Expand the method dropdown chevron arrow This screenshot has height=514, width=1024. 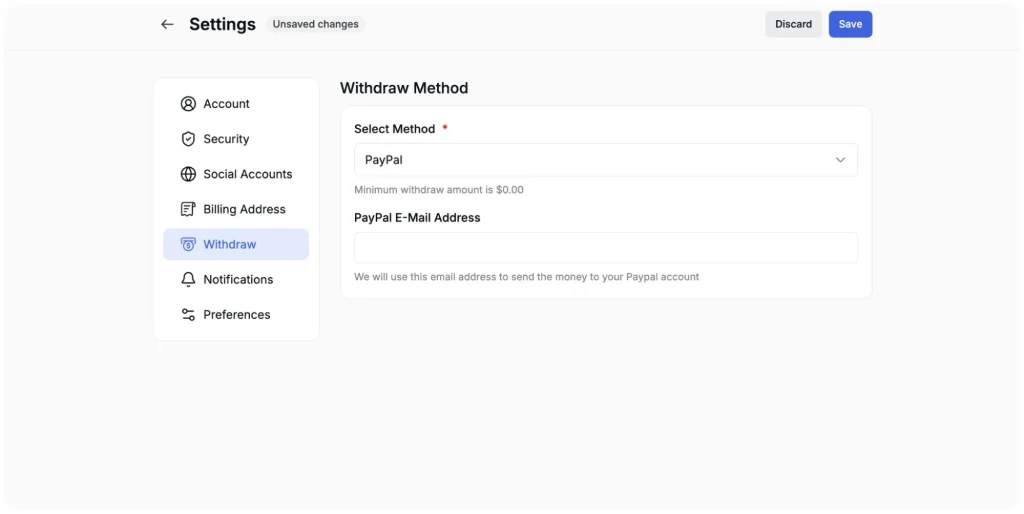840,160
